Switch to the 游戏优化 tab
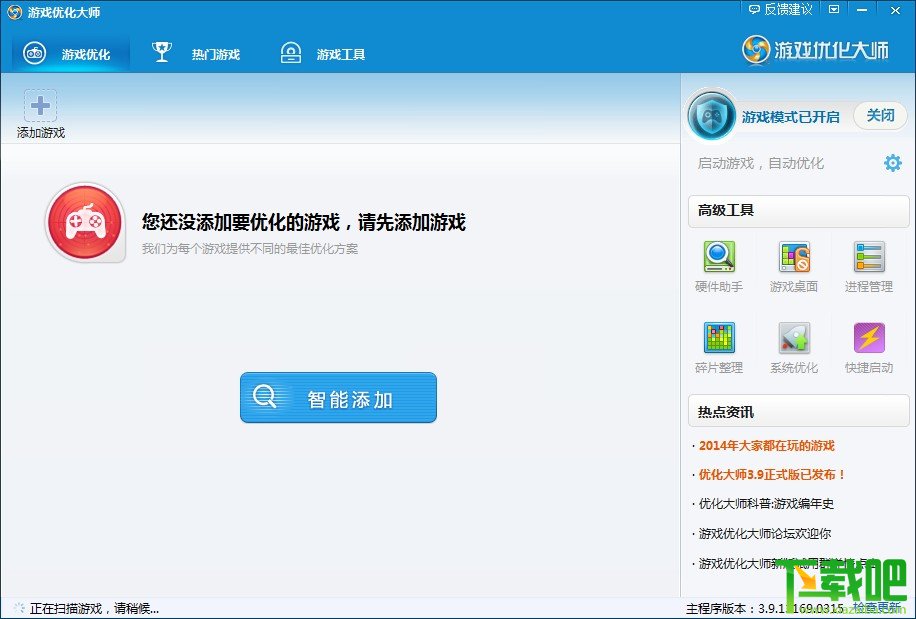The width and height of the screenshot is (916, 619). [70, 54]
